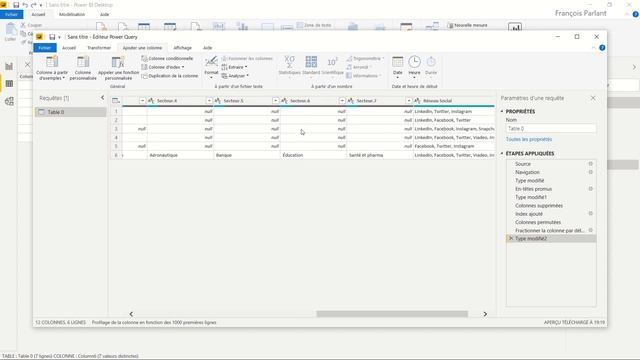Collapse the Power Query ribbon
640x360 pixels.
(x=593, y=48)
